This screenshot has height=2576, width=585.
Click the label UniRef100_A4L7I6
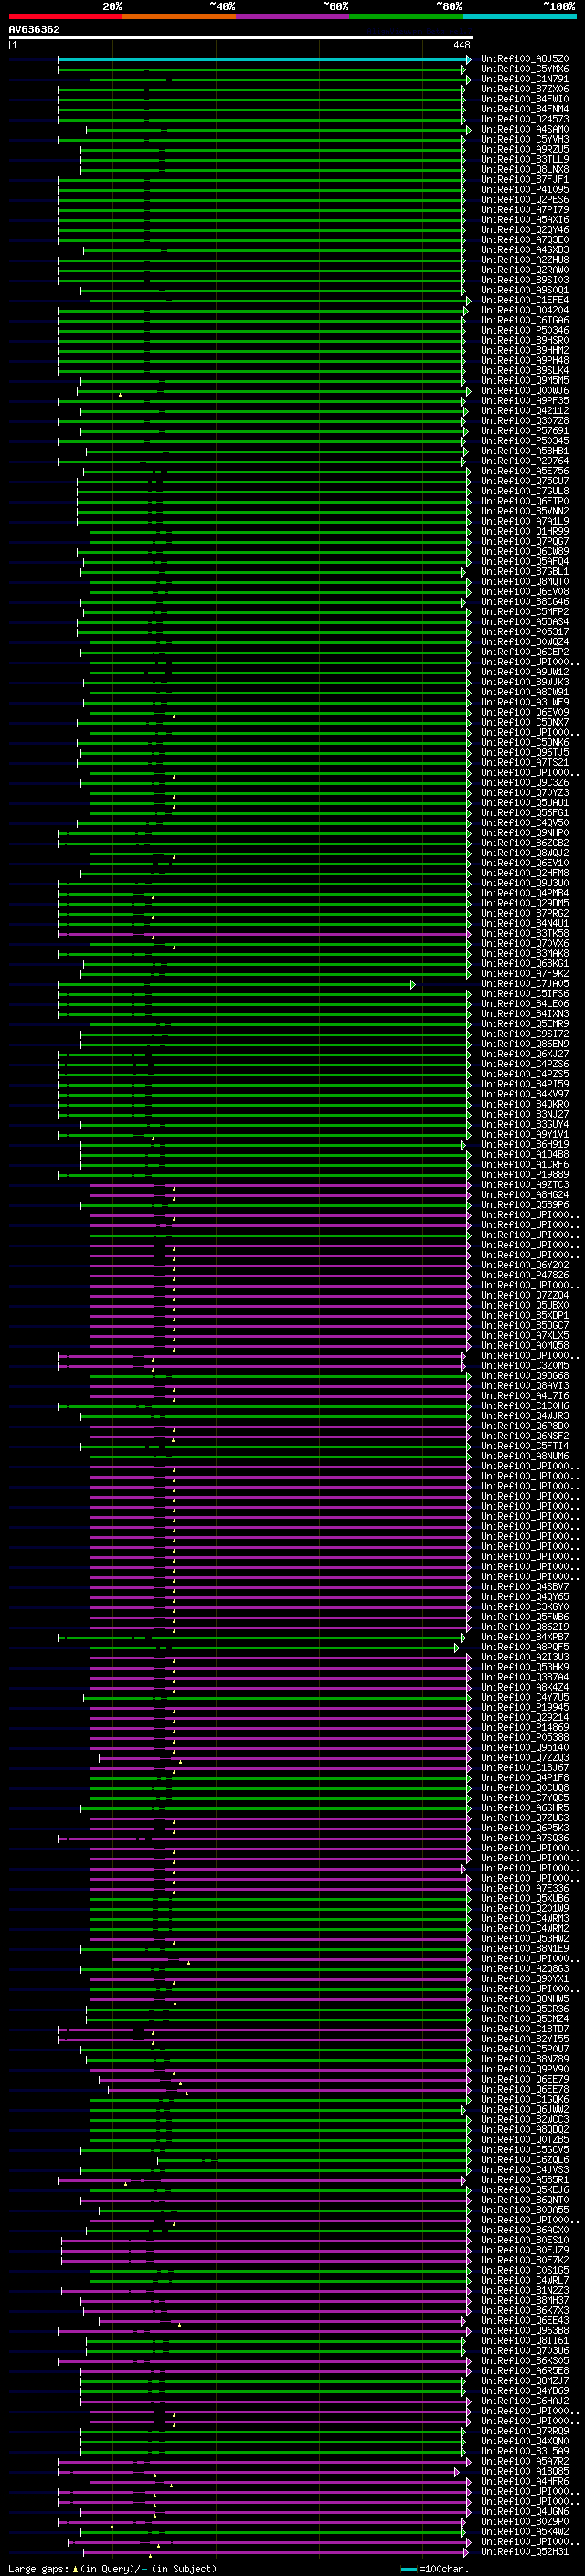(x=525, y=1397)
